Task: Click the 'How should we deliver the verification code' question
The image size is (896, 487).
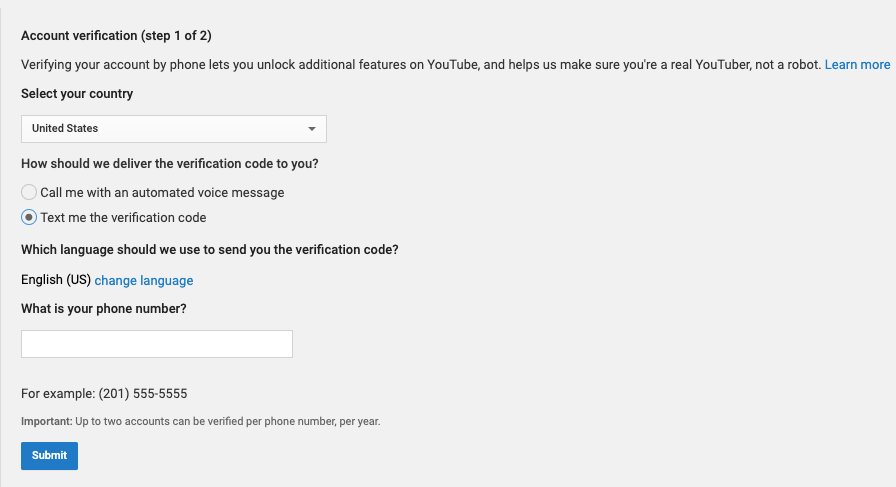Action: [x=170, y=164]
